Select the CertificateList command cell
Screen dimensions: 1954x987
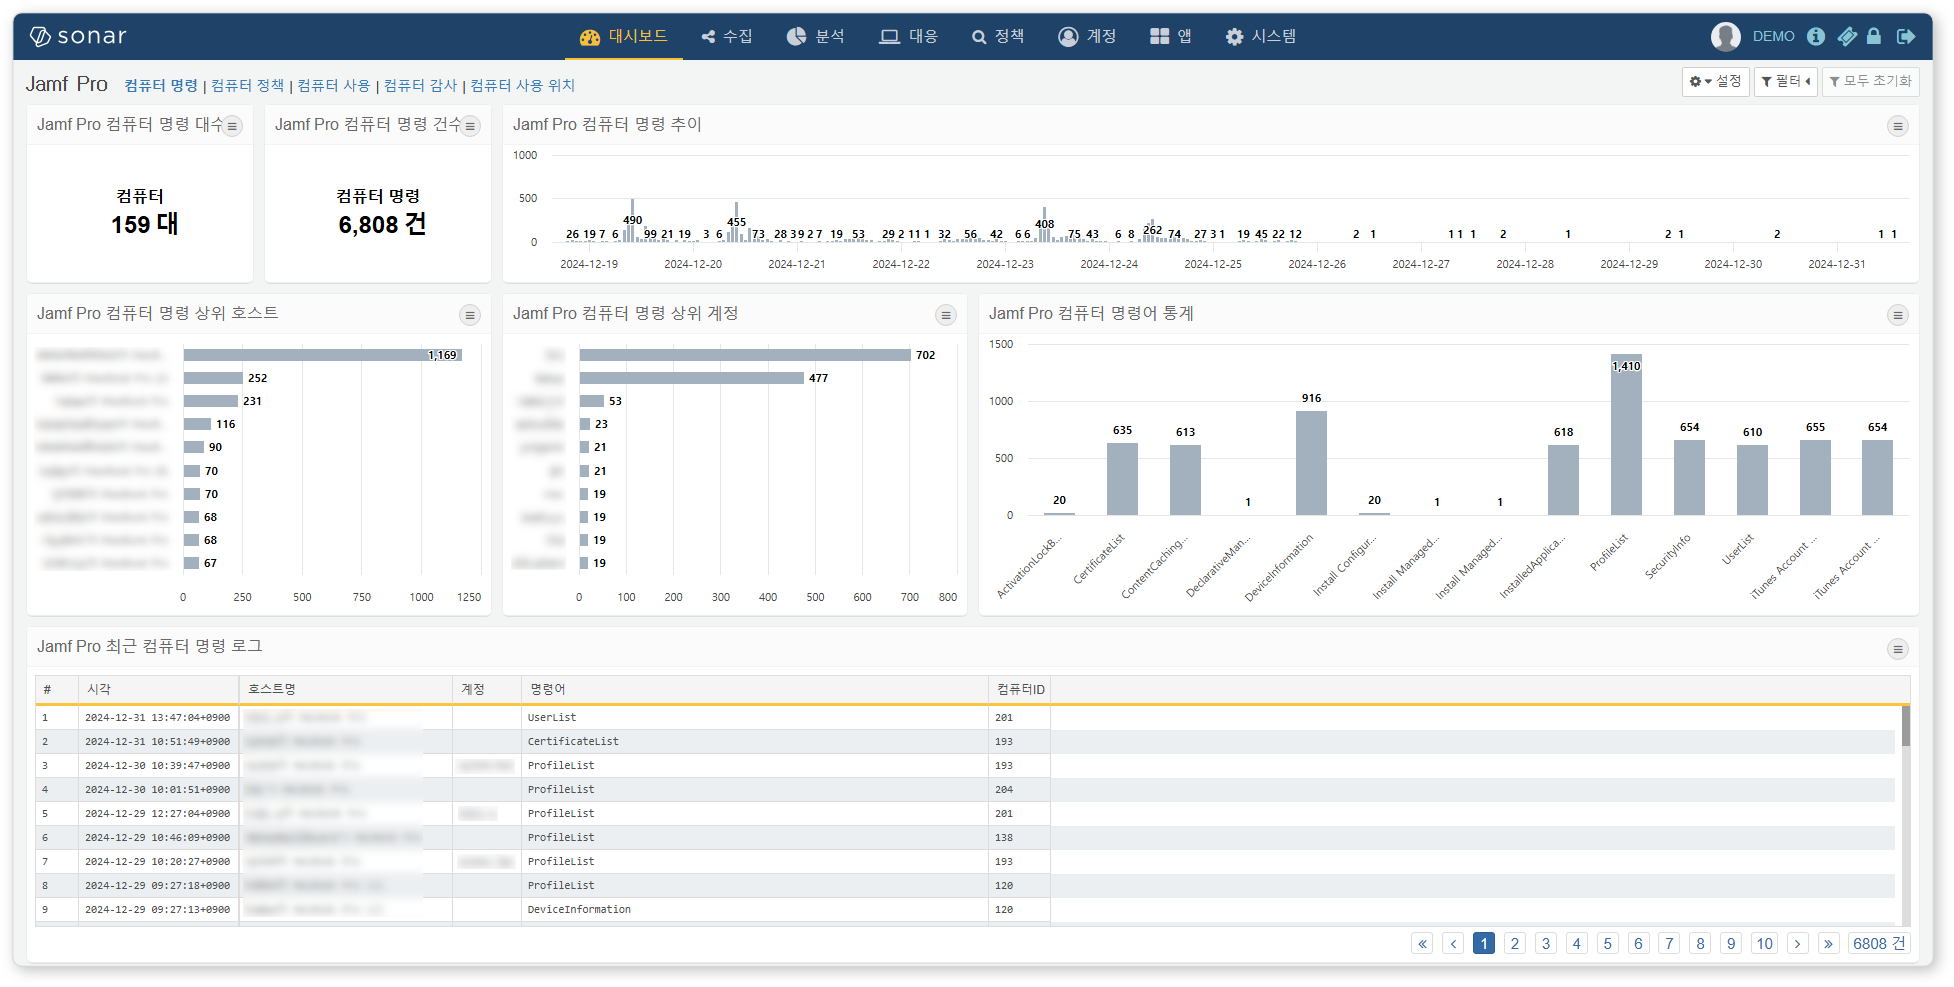(754, 741)
